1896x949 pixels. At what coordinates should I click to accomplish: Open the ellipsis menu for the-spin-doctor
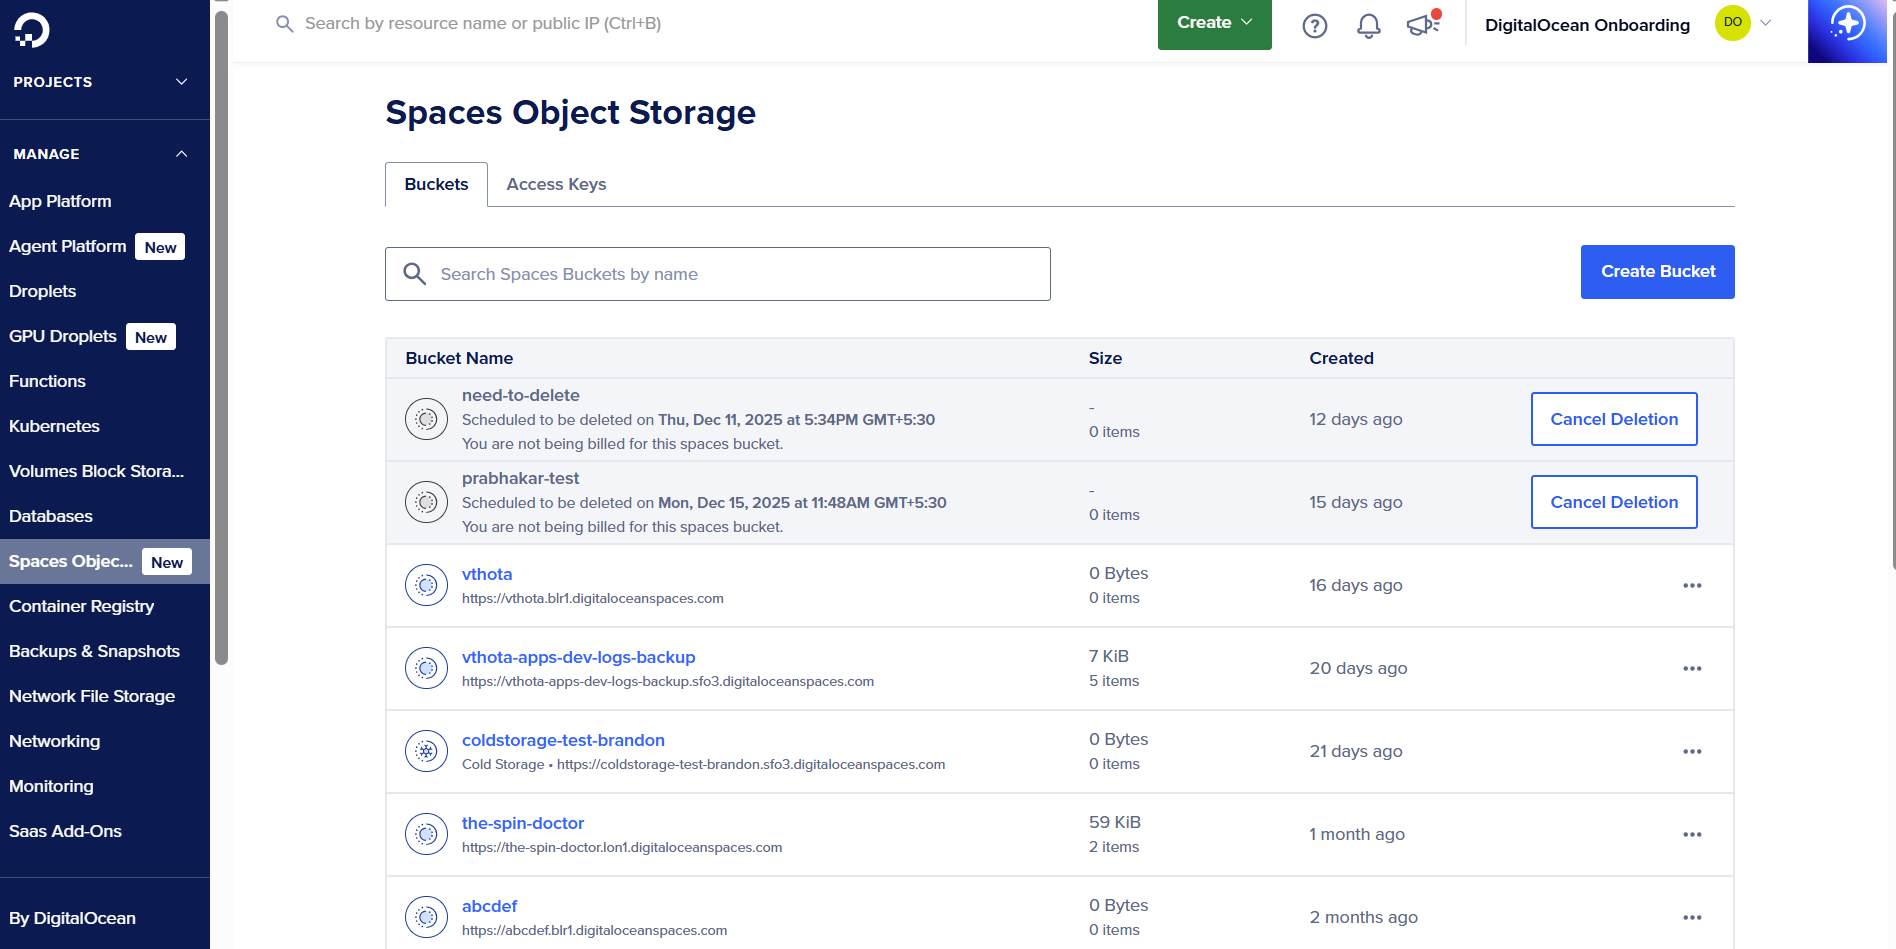point(1692,834)
